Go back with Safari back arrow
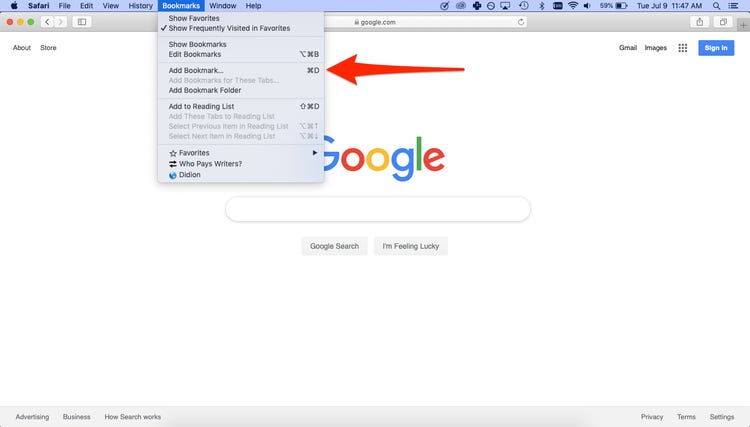Screen dimensions: 750x427 [x=47, y=22]
